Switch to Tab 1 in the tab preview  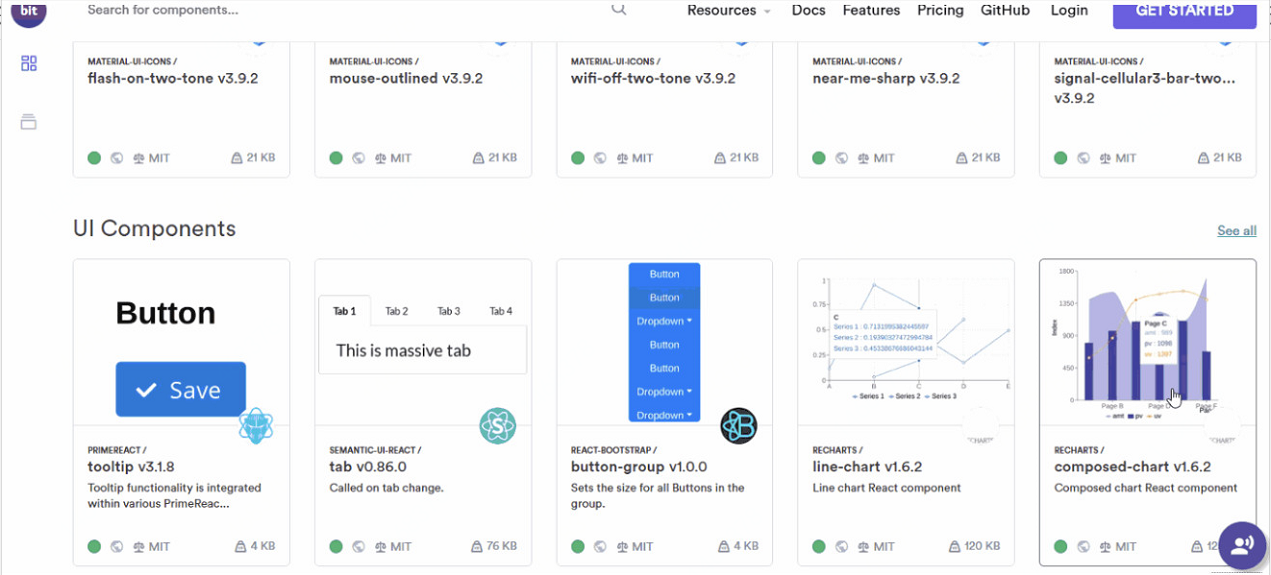tap(345, 311)
